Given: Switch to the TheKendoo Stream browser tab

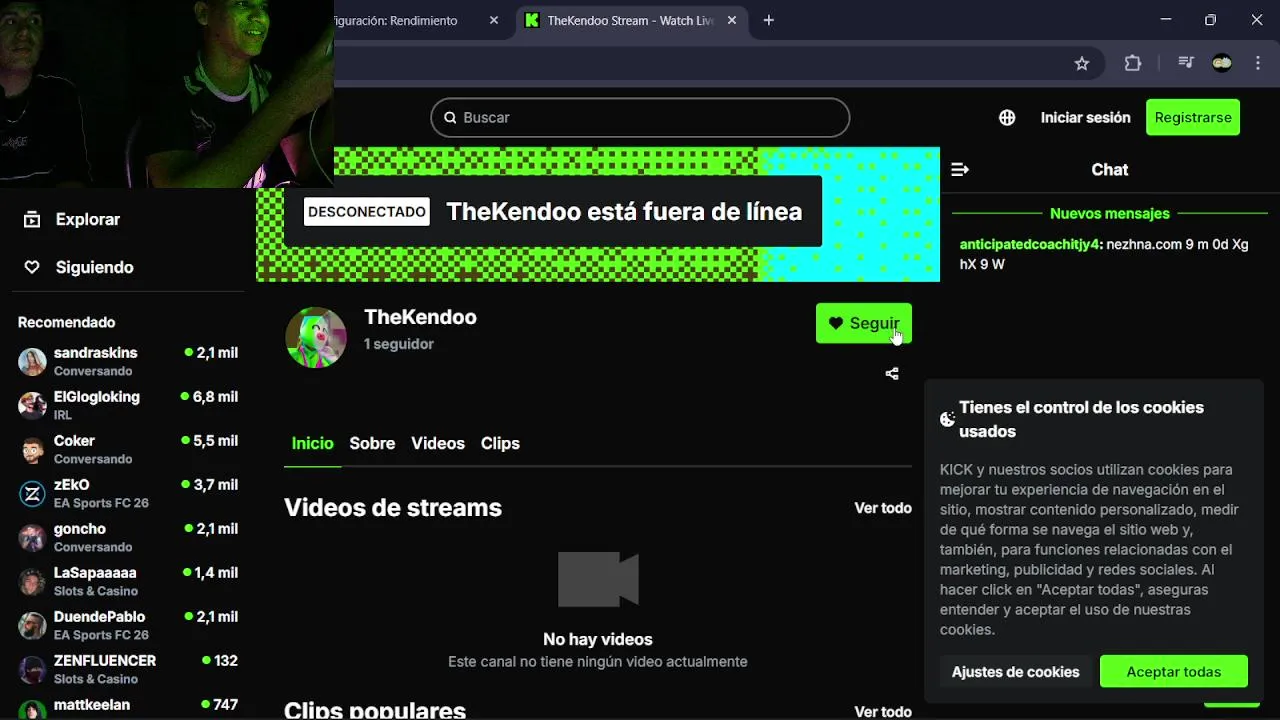Looking at the screenshot, I should tap(630, 20).
